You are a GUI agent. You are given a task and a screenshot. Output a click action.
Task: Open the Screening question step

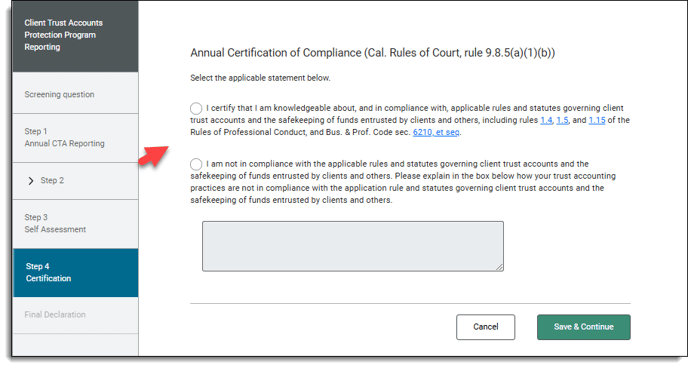(x=75, y=94)
